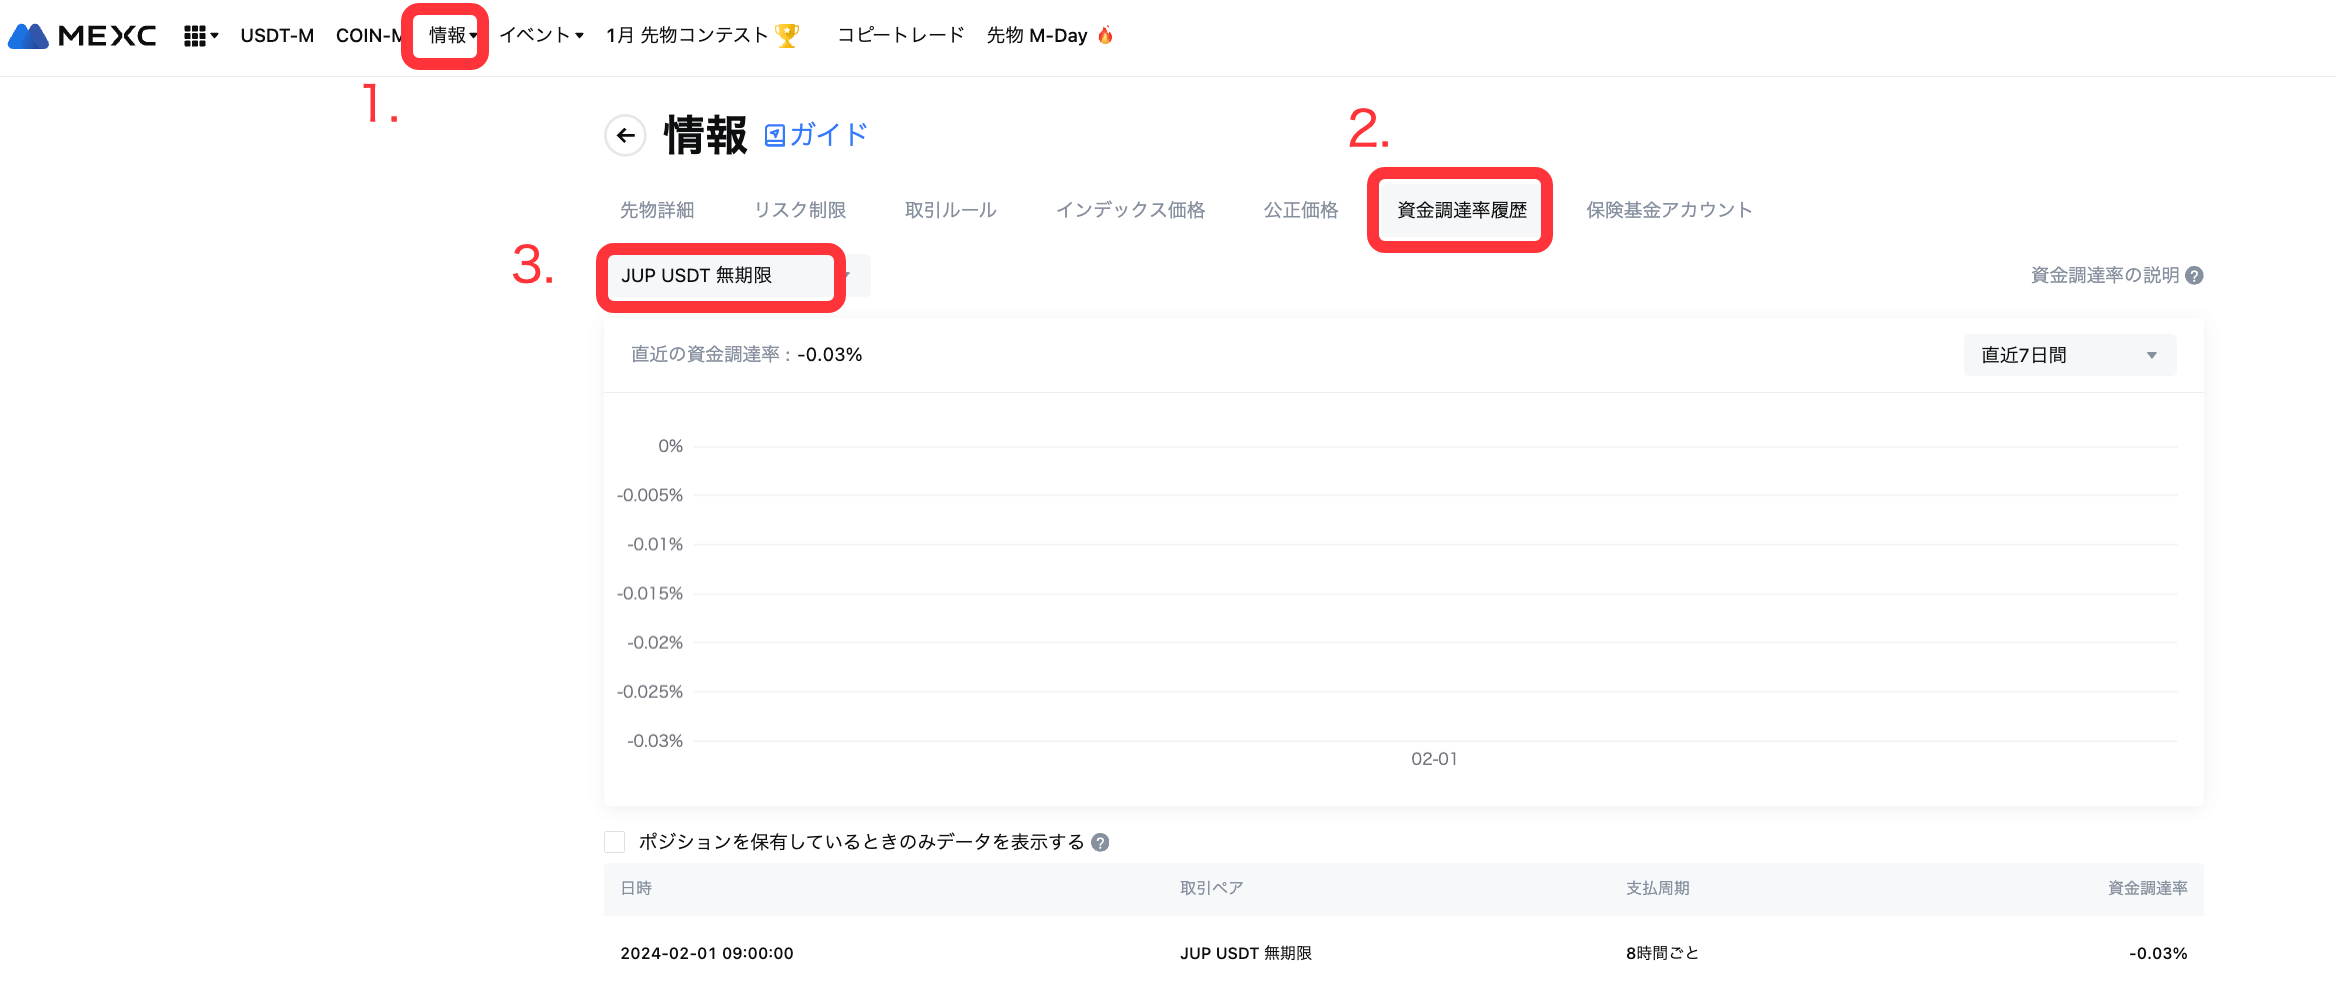Expand the 情報 dropdown menu
2336x996 pixels.
coord(452,36)
